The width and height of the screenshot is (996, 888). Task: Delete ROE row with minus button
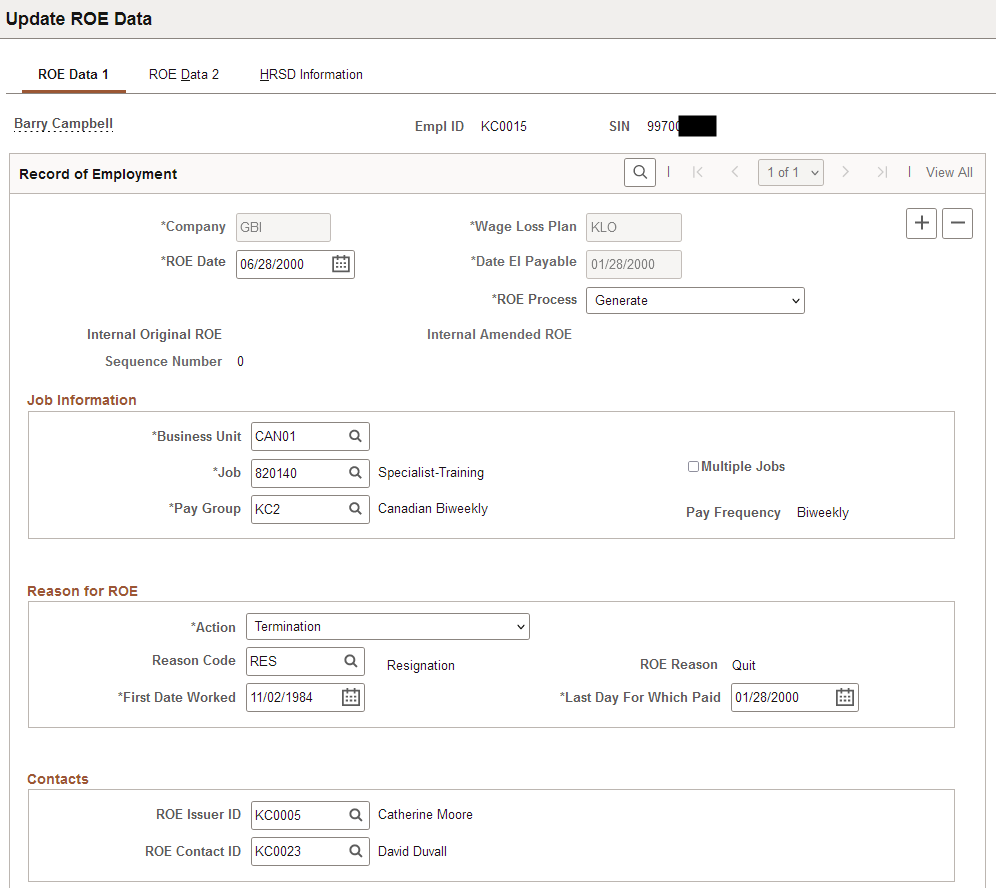tap(957, 224)
